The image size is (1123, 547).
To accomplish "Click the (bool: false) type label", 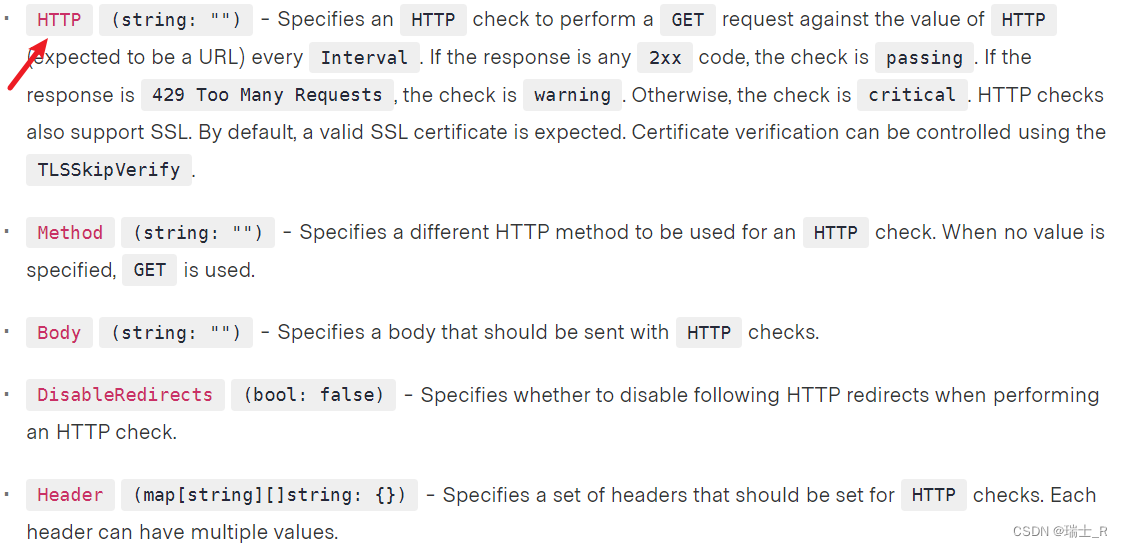I will click(313, 395).
